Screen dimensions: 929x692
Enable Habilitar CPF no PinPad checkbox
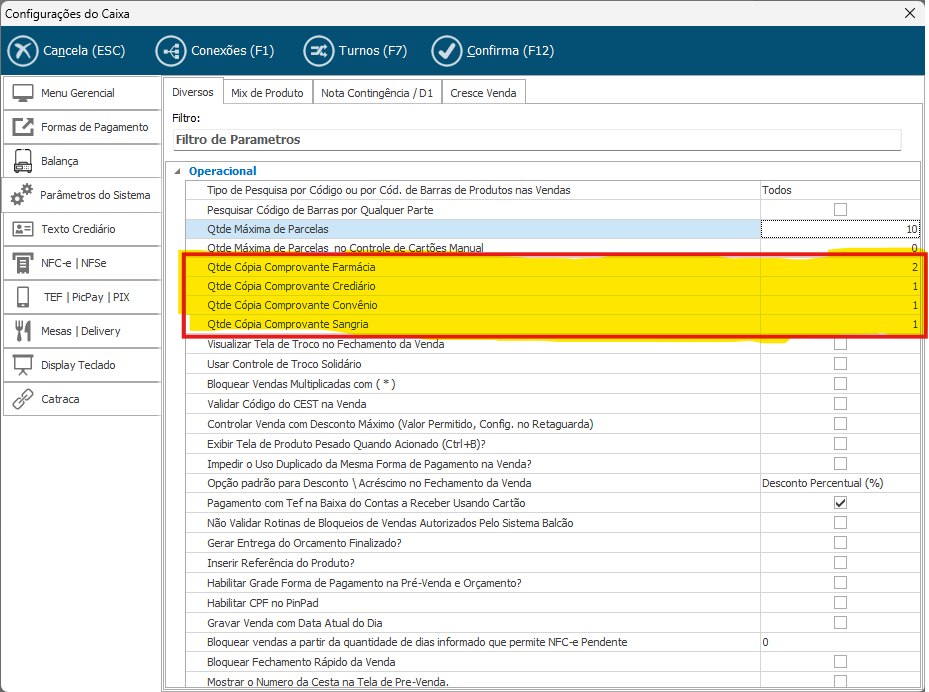pyautogui.click(x=840, y=602)
